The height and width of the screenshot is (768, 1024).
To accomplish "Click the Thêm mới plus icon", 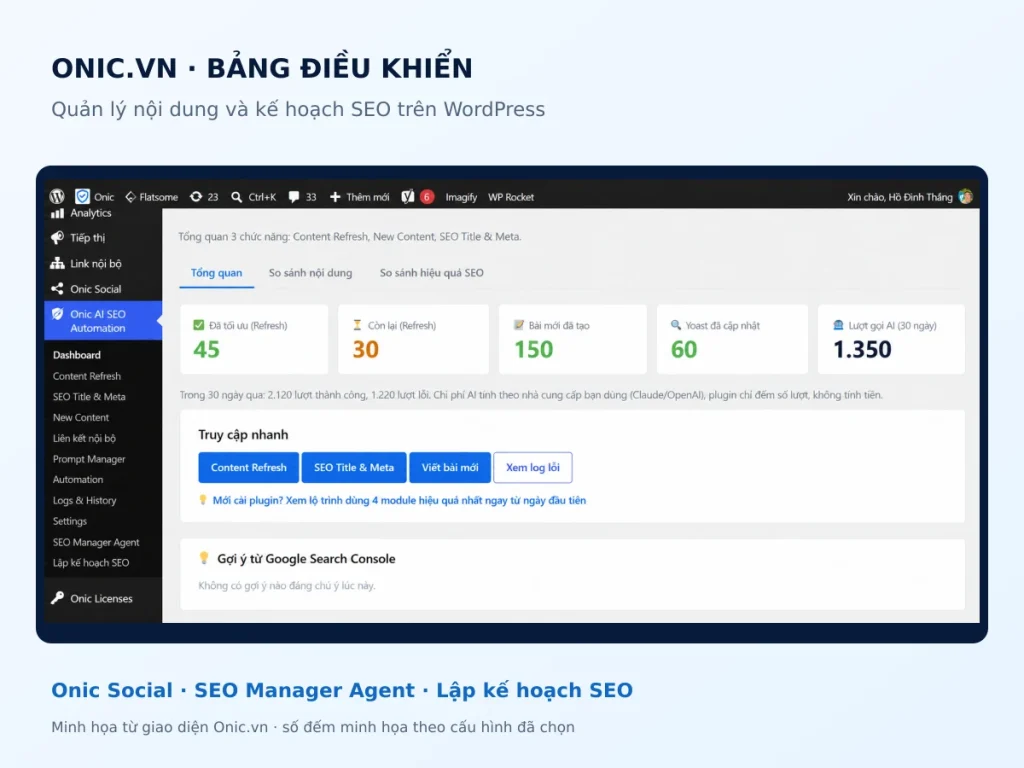I will [x=335, y=197].
